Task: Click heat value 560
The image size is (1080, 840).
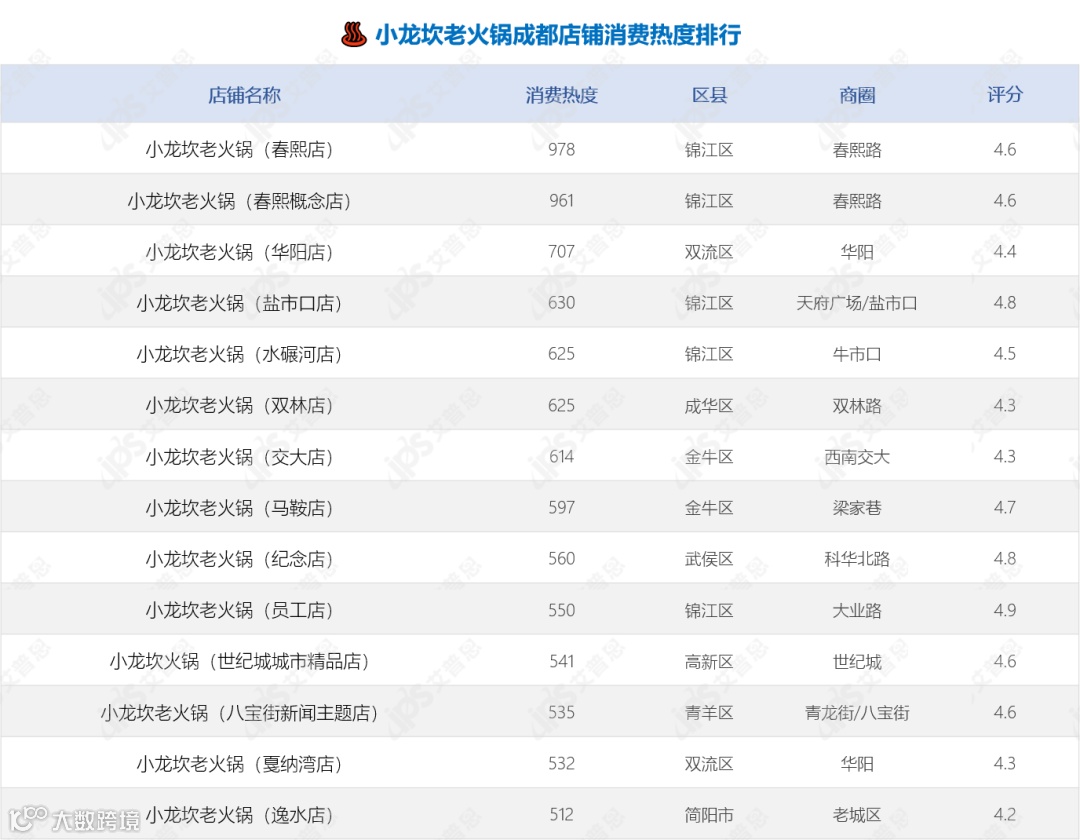Action: 561,558
